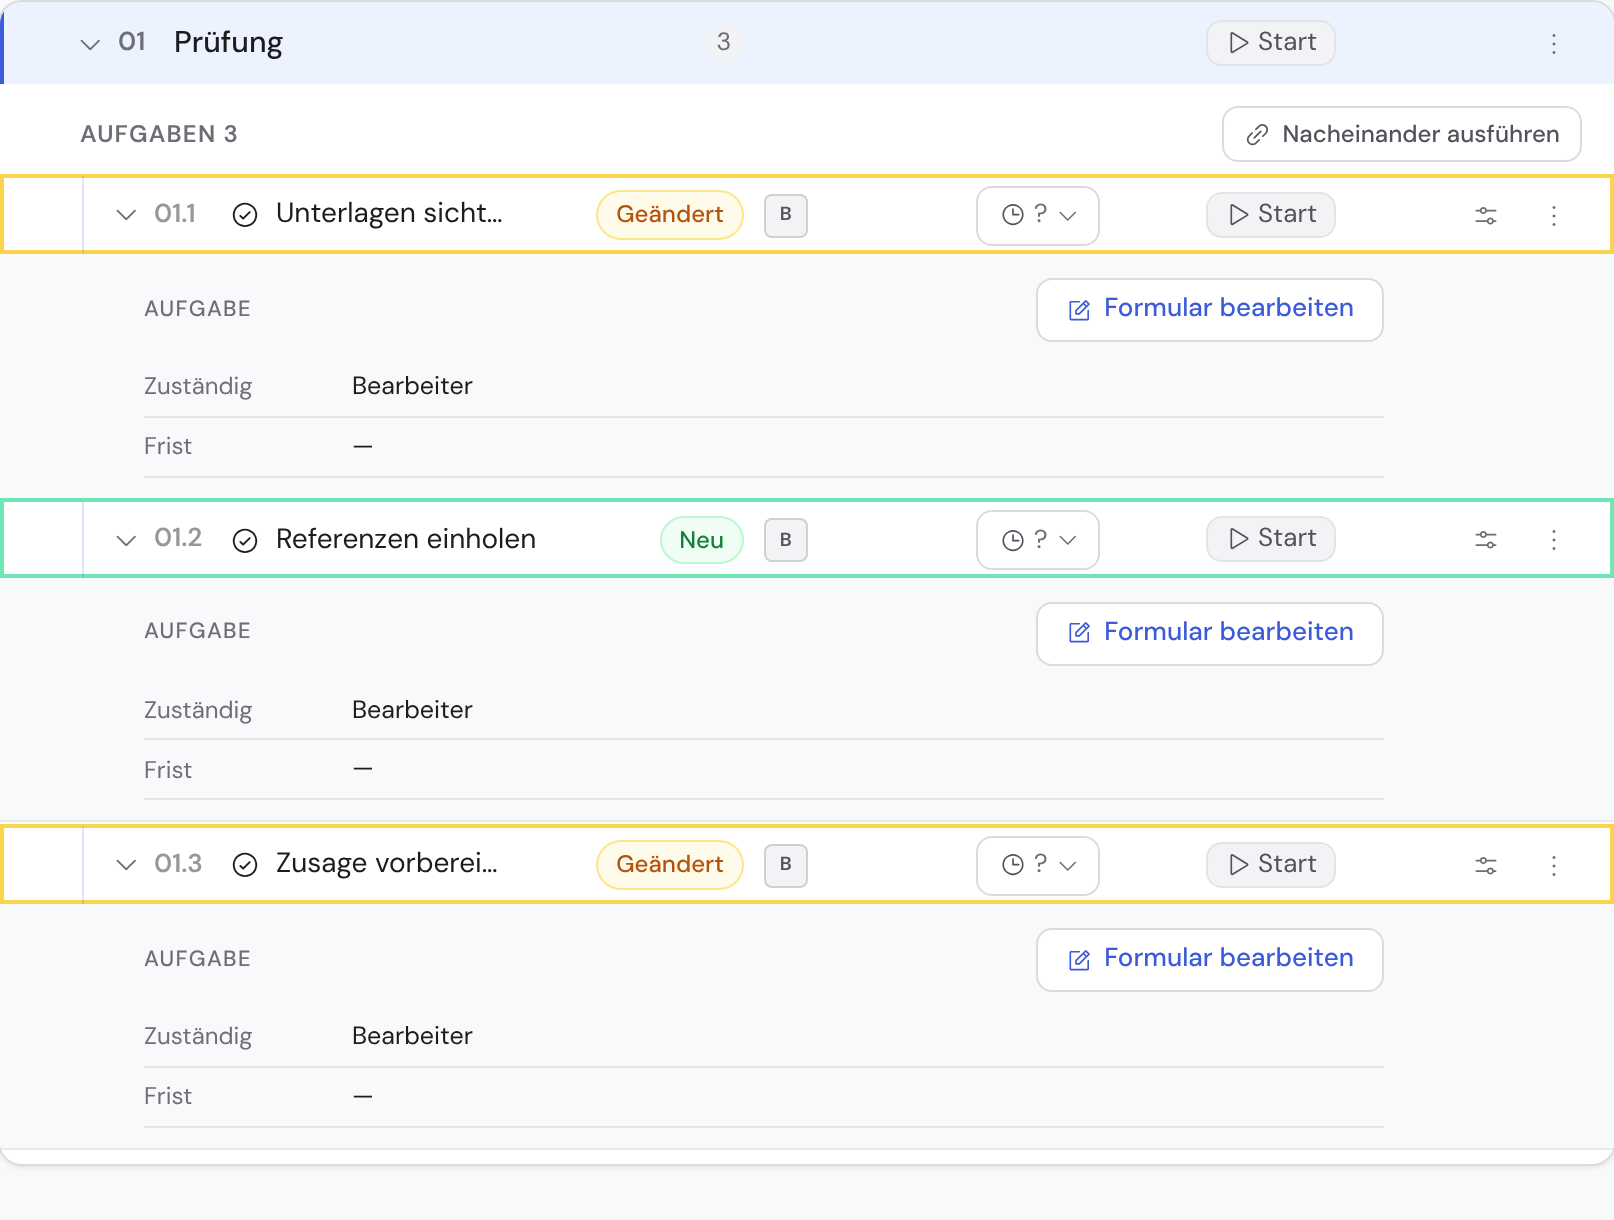Select the Prüfung section title

[x=228, y=43]
